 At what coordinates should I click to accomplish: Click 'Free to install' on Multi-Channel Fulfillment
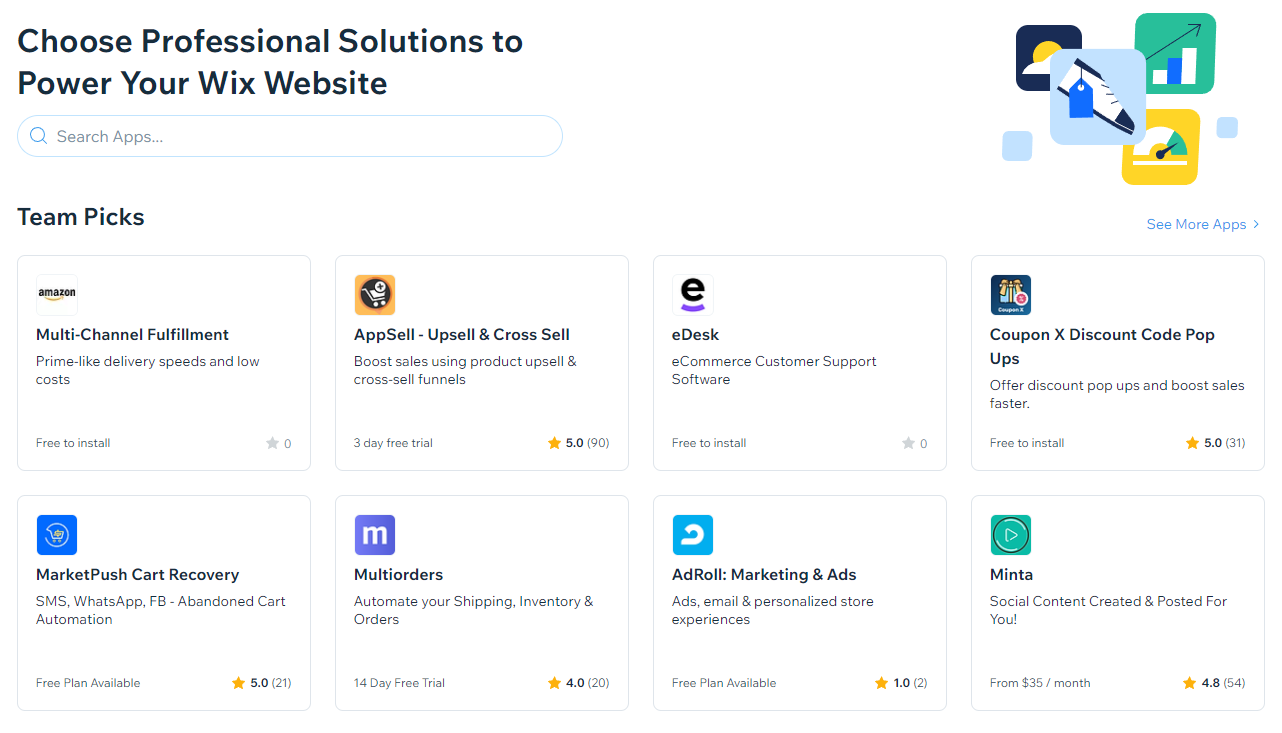coord(73,443)
